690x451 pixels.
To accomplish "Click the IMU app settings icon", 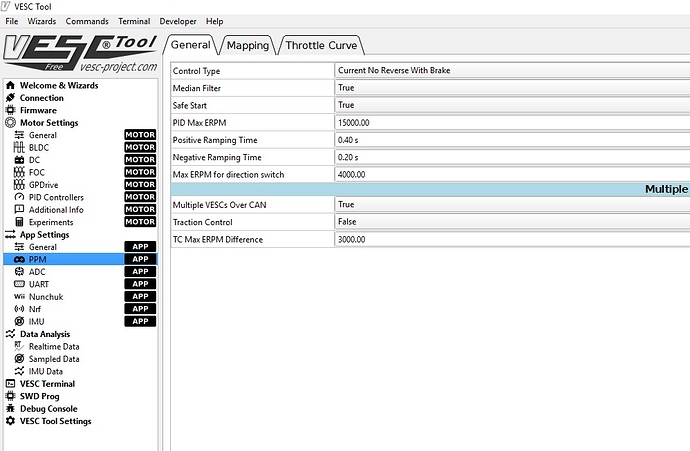I will pos(19,321).
